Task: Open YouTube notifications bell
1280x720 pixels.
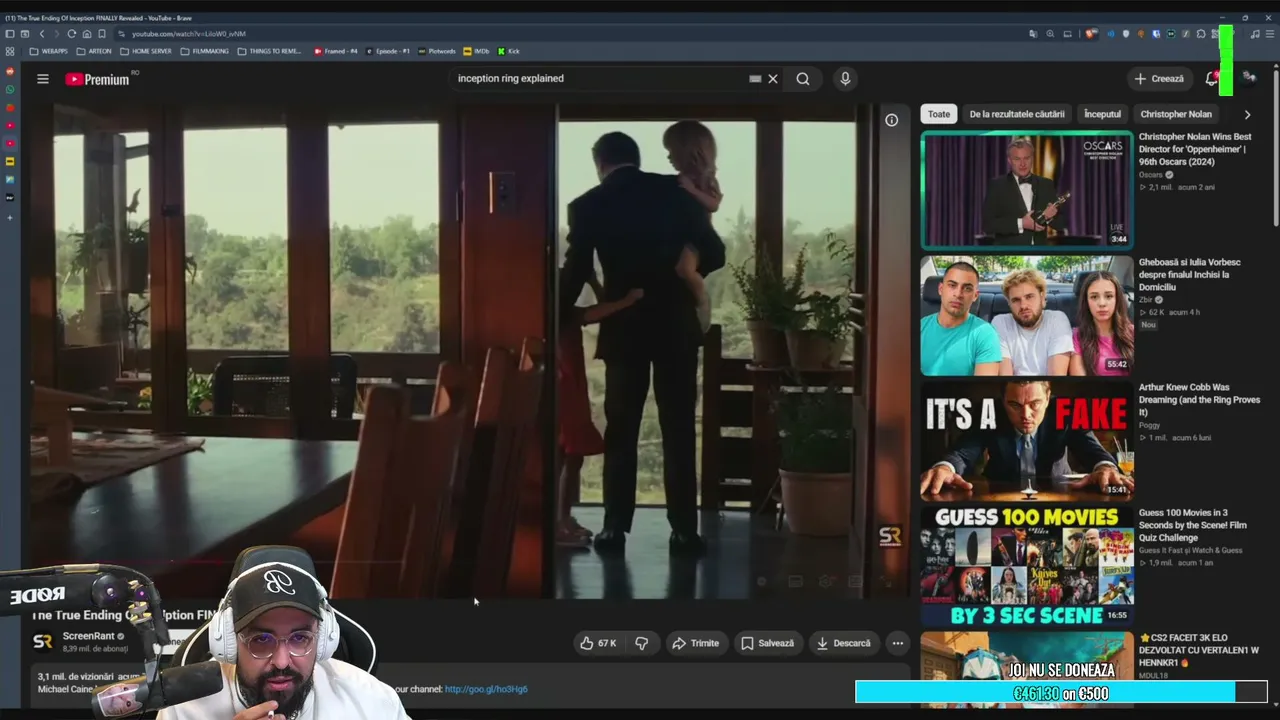Action: (1212, 79)
